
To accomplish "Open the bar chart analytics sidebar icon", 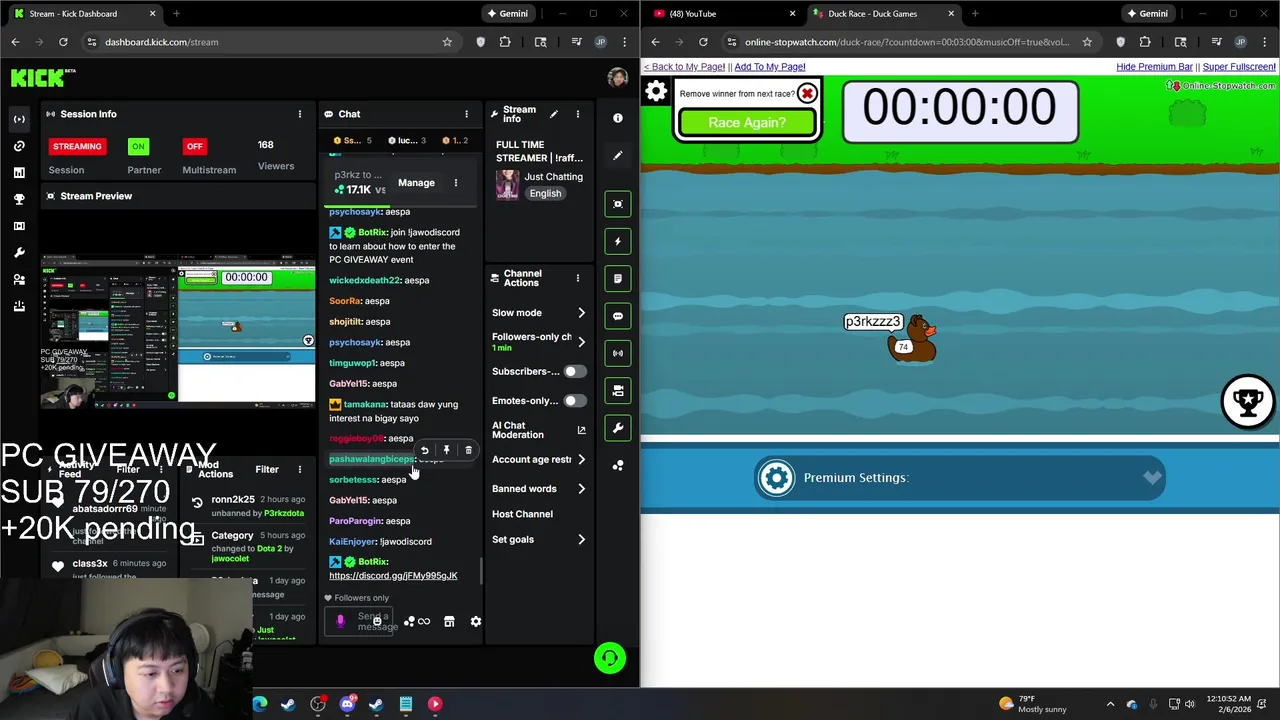I will tap(19, 173).
